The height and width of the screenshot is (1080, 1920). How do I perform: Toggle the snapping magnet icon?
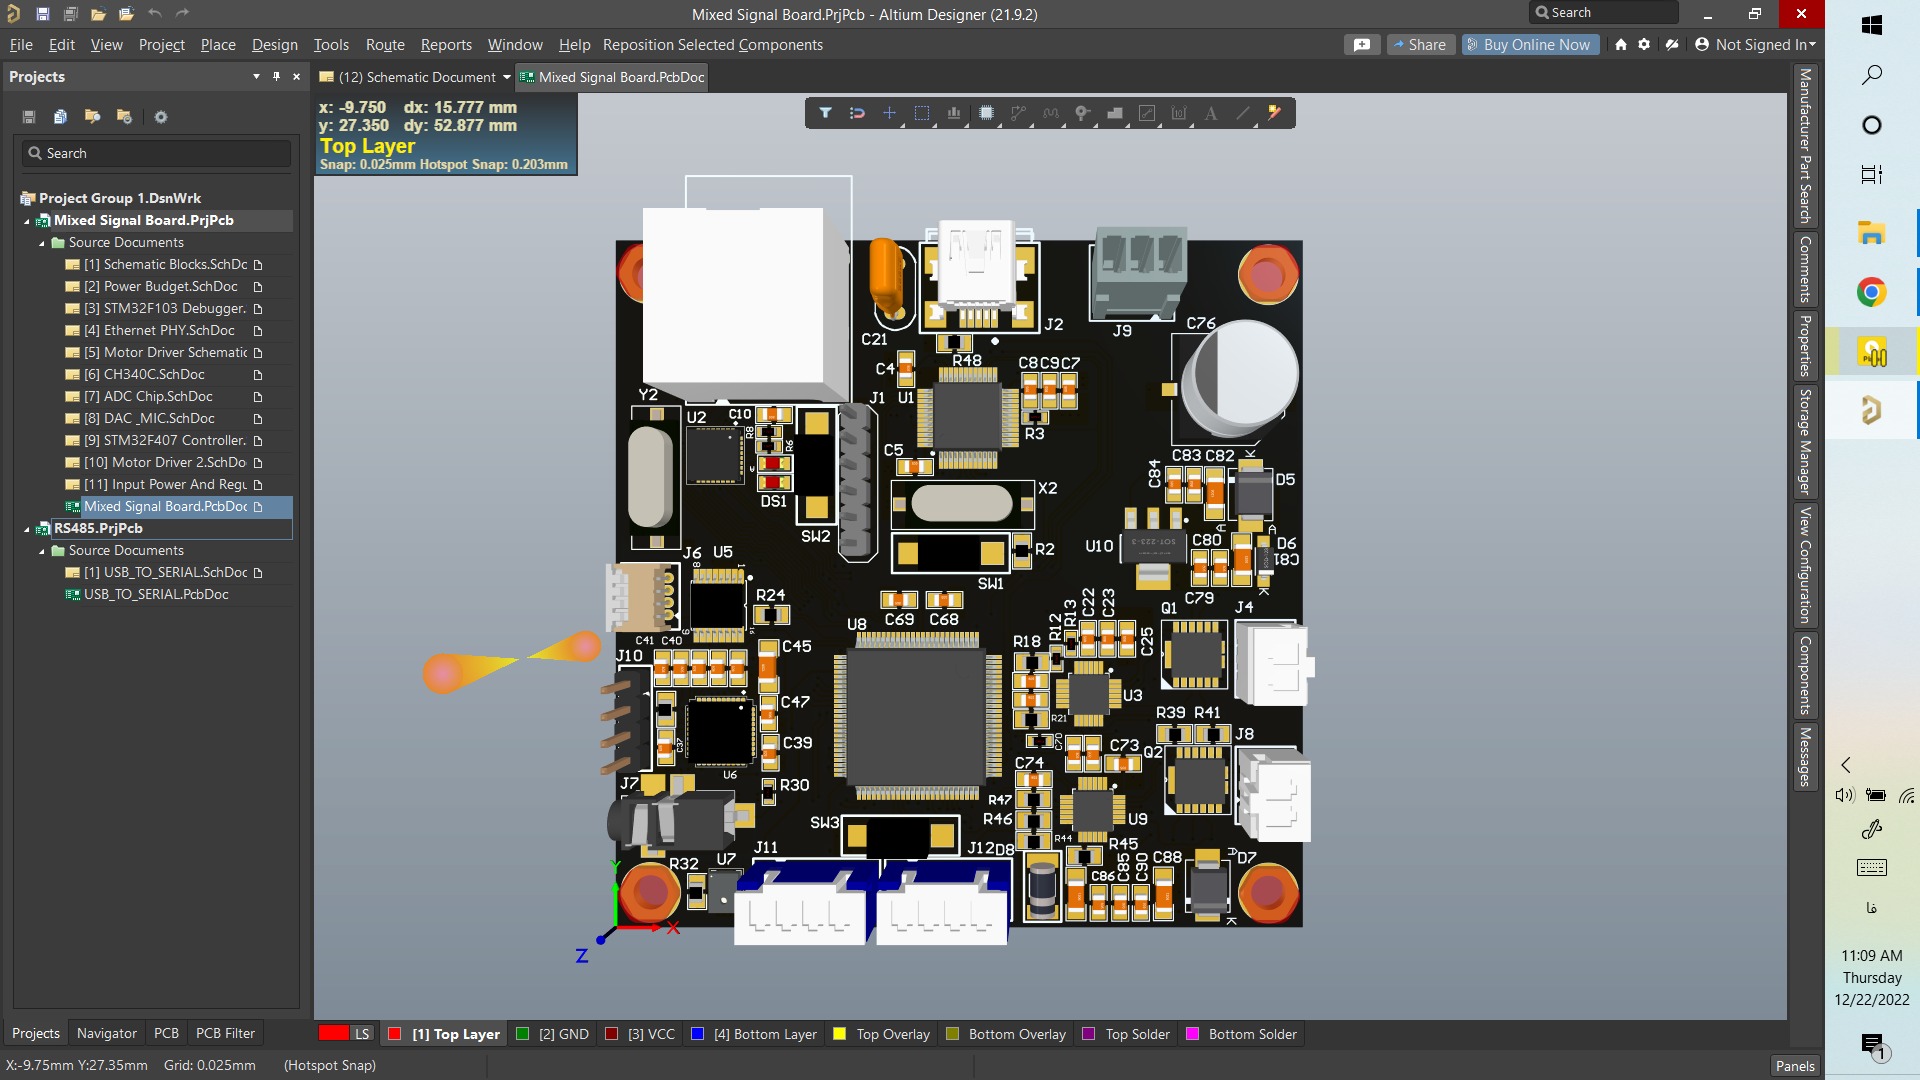point(857,113)
